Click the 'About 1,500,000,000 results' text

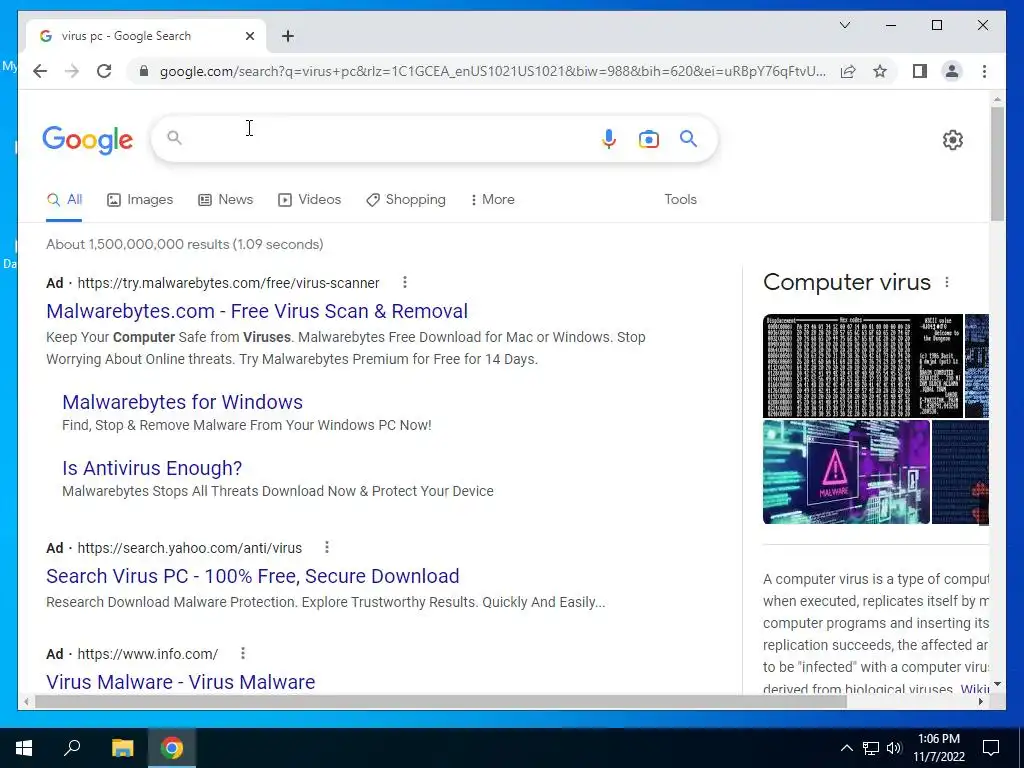[185, 244]
